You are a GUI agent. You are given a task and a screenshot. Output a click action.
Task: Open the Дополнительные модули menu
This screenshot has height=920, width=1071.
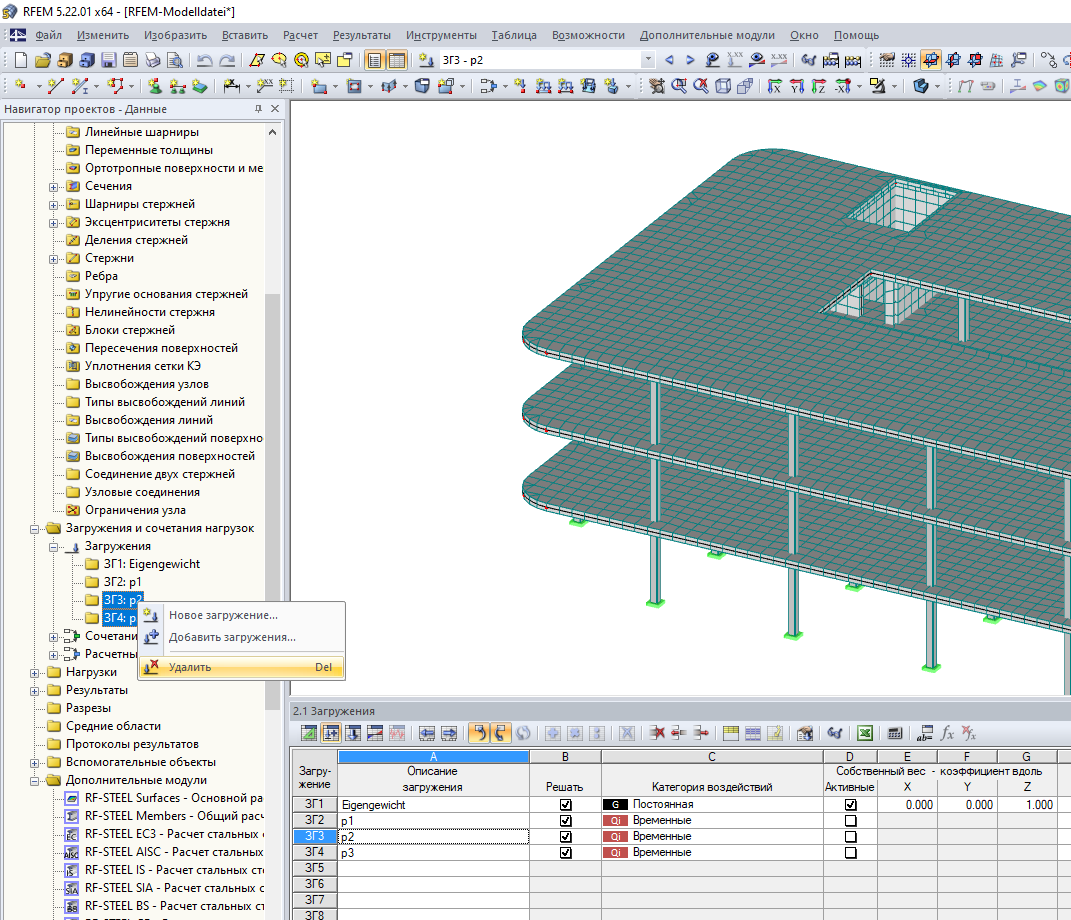click(707, 35)
